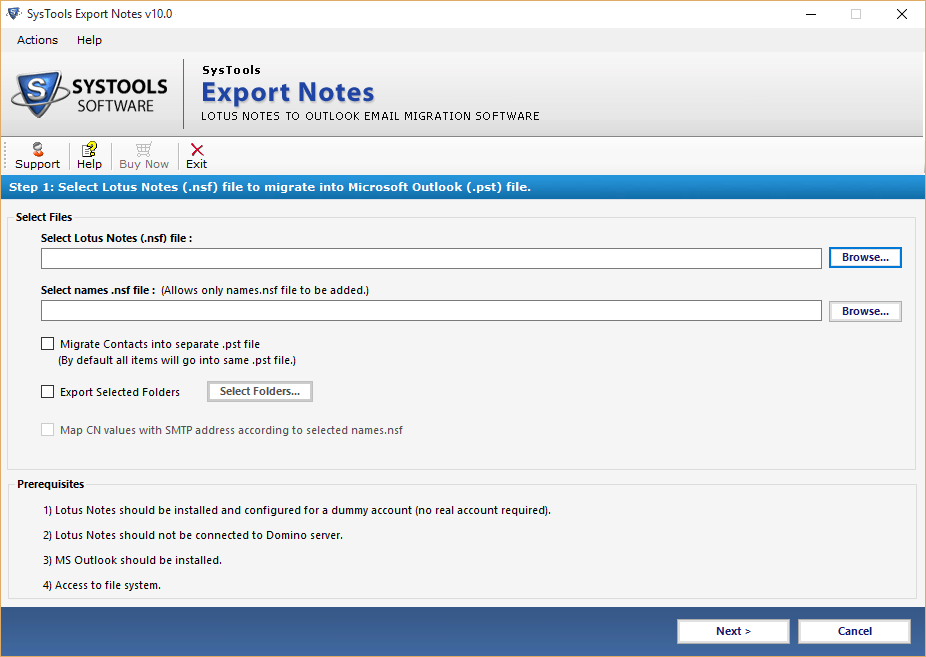Click the Support toolbar icon
Viewport: 926px width, 657px height.
(37, 150)
